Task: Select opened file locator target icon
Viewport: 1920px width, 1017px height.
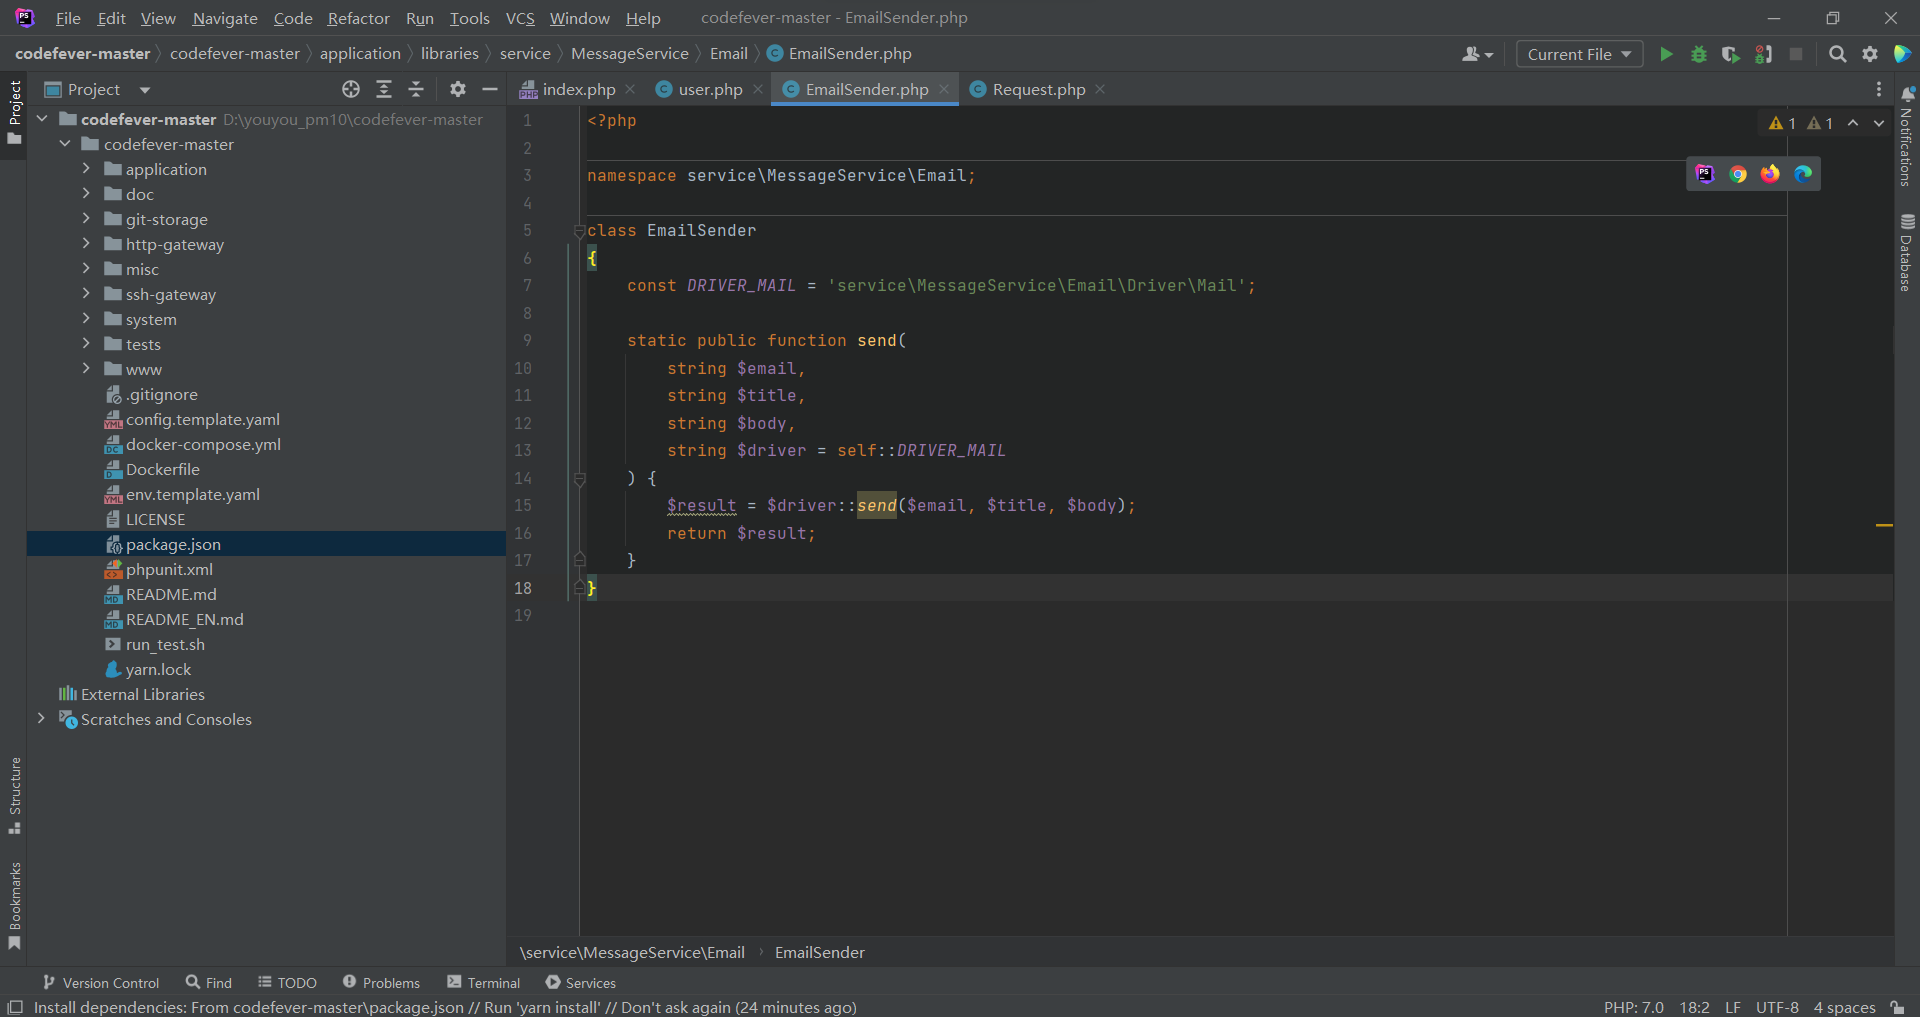Action: 351,89
